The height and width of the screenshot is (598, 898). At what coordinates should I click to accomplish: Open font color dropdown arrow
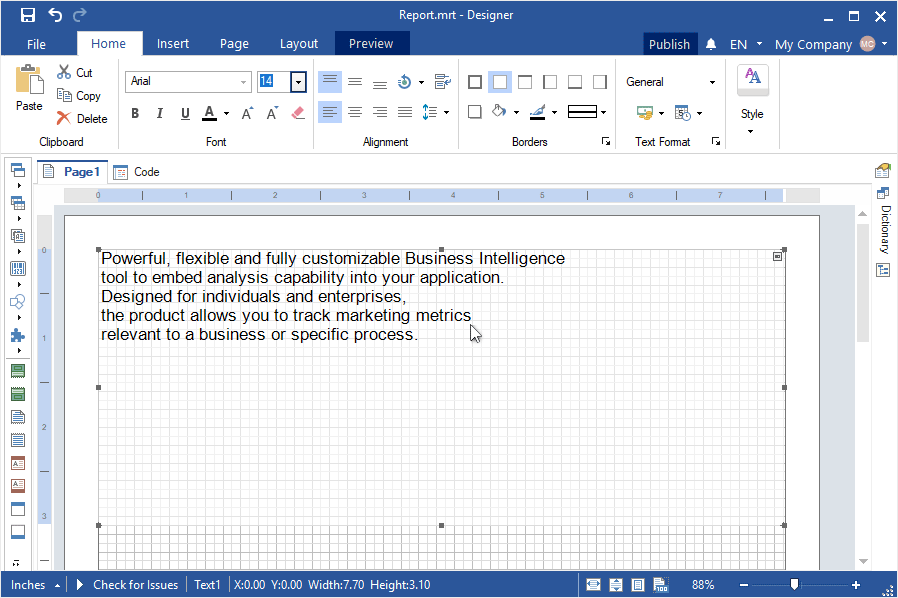point(226,113)
